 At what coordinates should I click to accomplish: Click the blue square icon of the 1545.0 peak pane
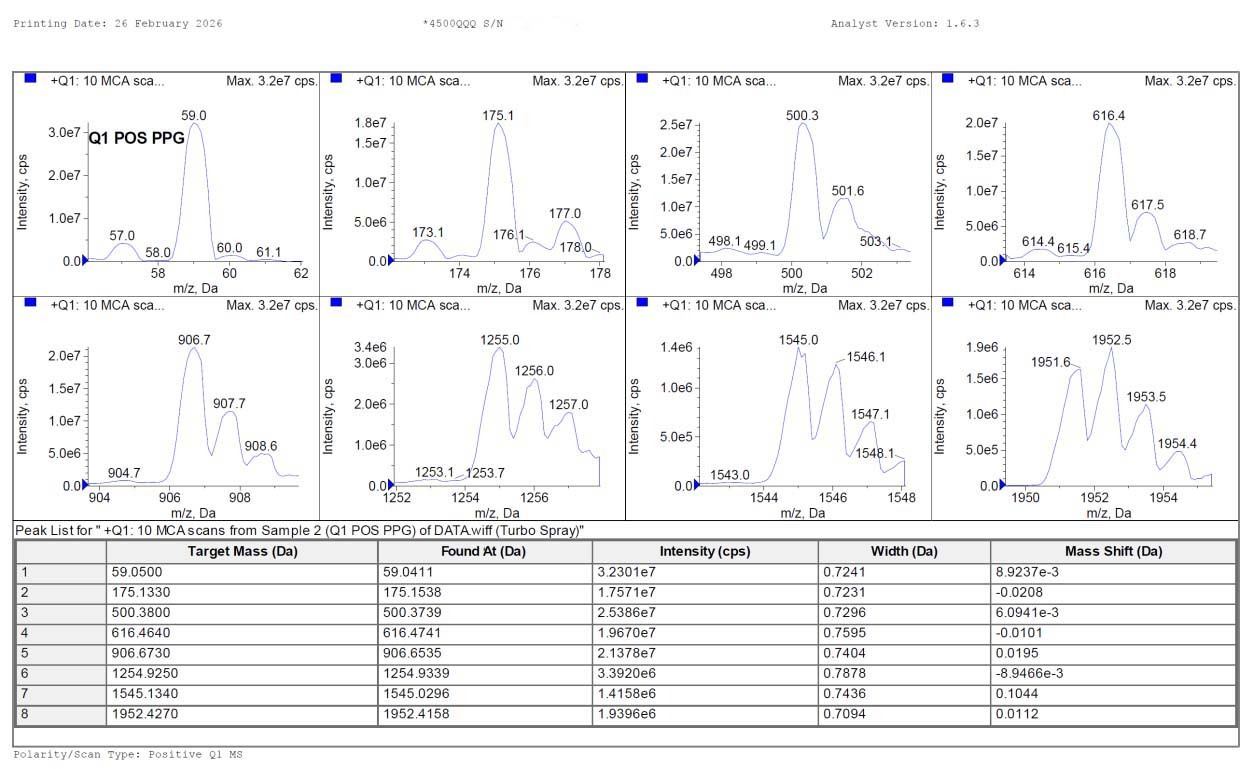click(642, 302)
